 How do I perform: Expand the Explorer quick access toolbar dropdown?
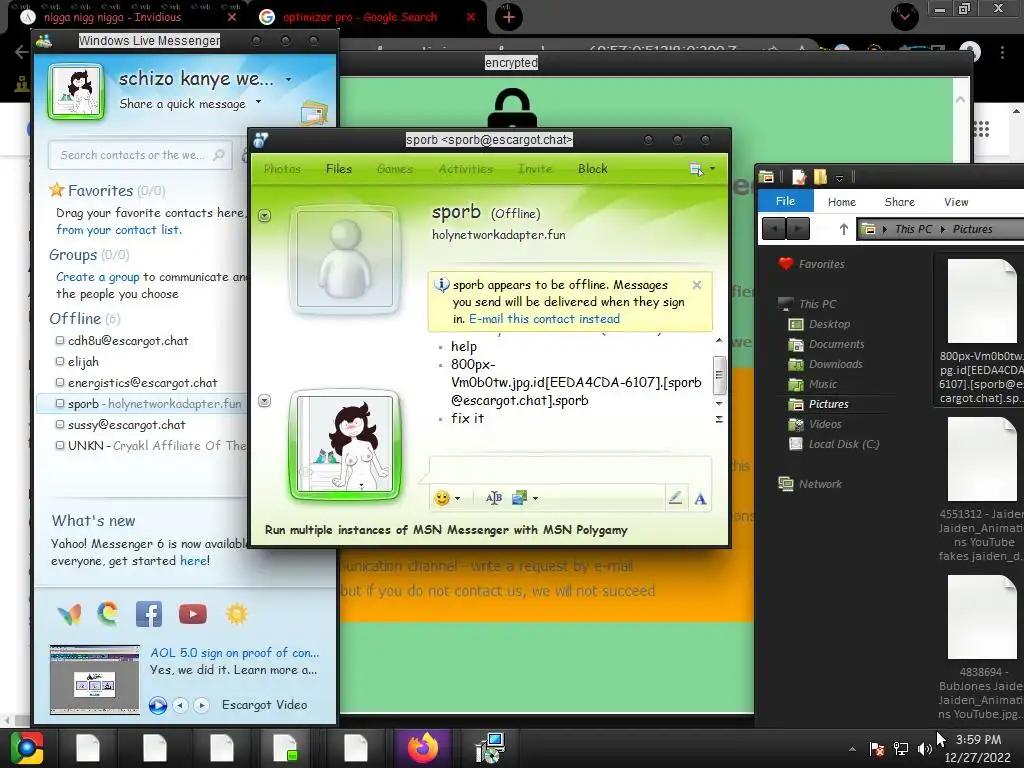coord(840,178)
